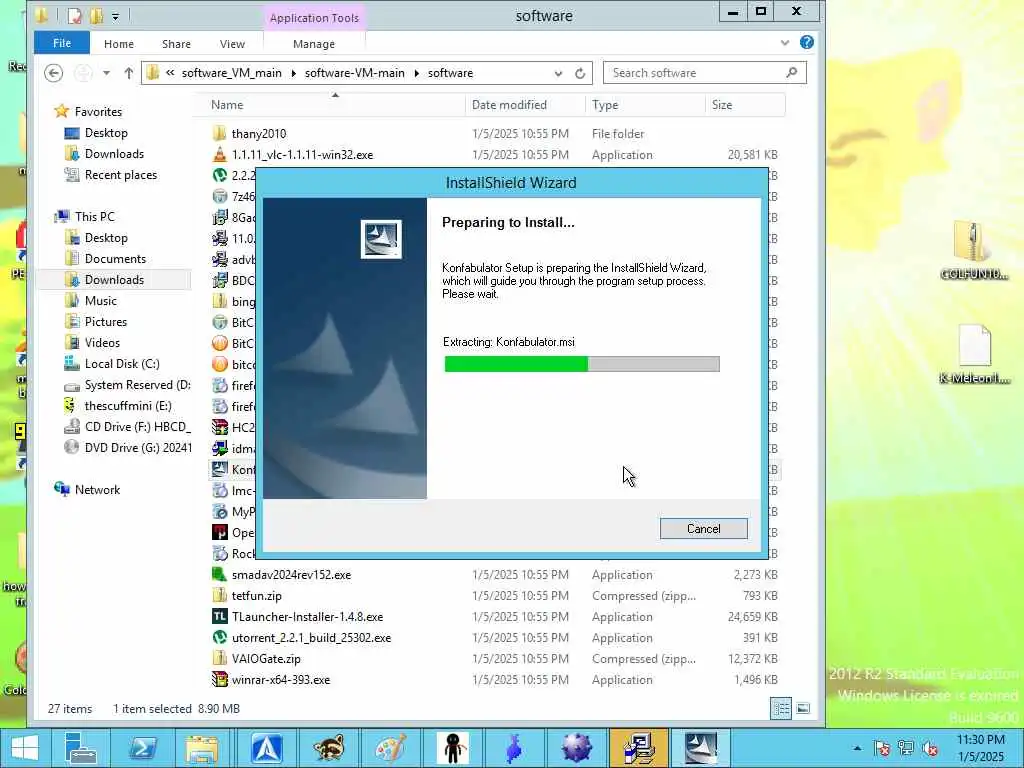
Task: Open the File Explorer taskbar button
Action: tap(202, 748)
